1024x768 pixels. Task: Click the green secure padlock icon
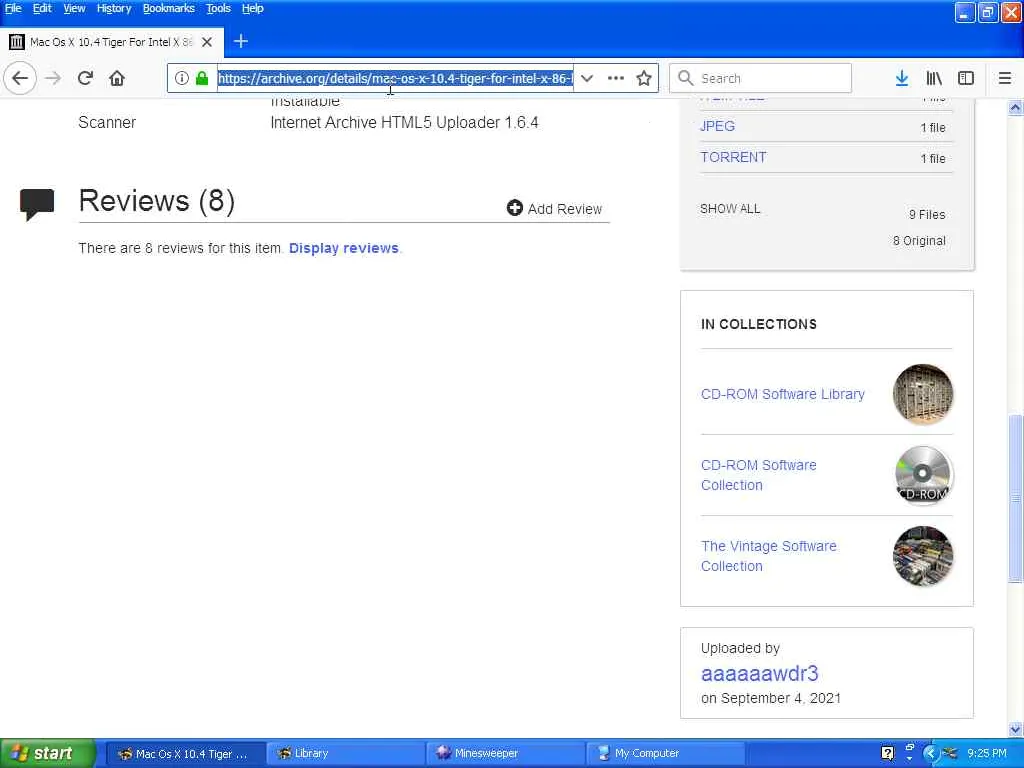coord(202,78)
